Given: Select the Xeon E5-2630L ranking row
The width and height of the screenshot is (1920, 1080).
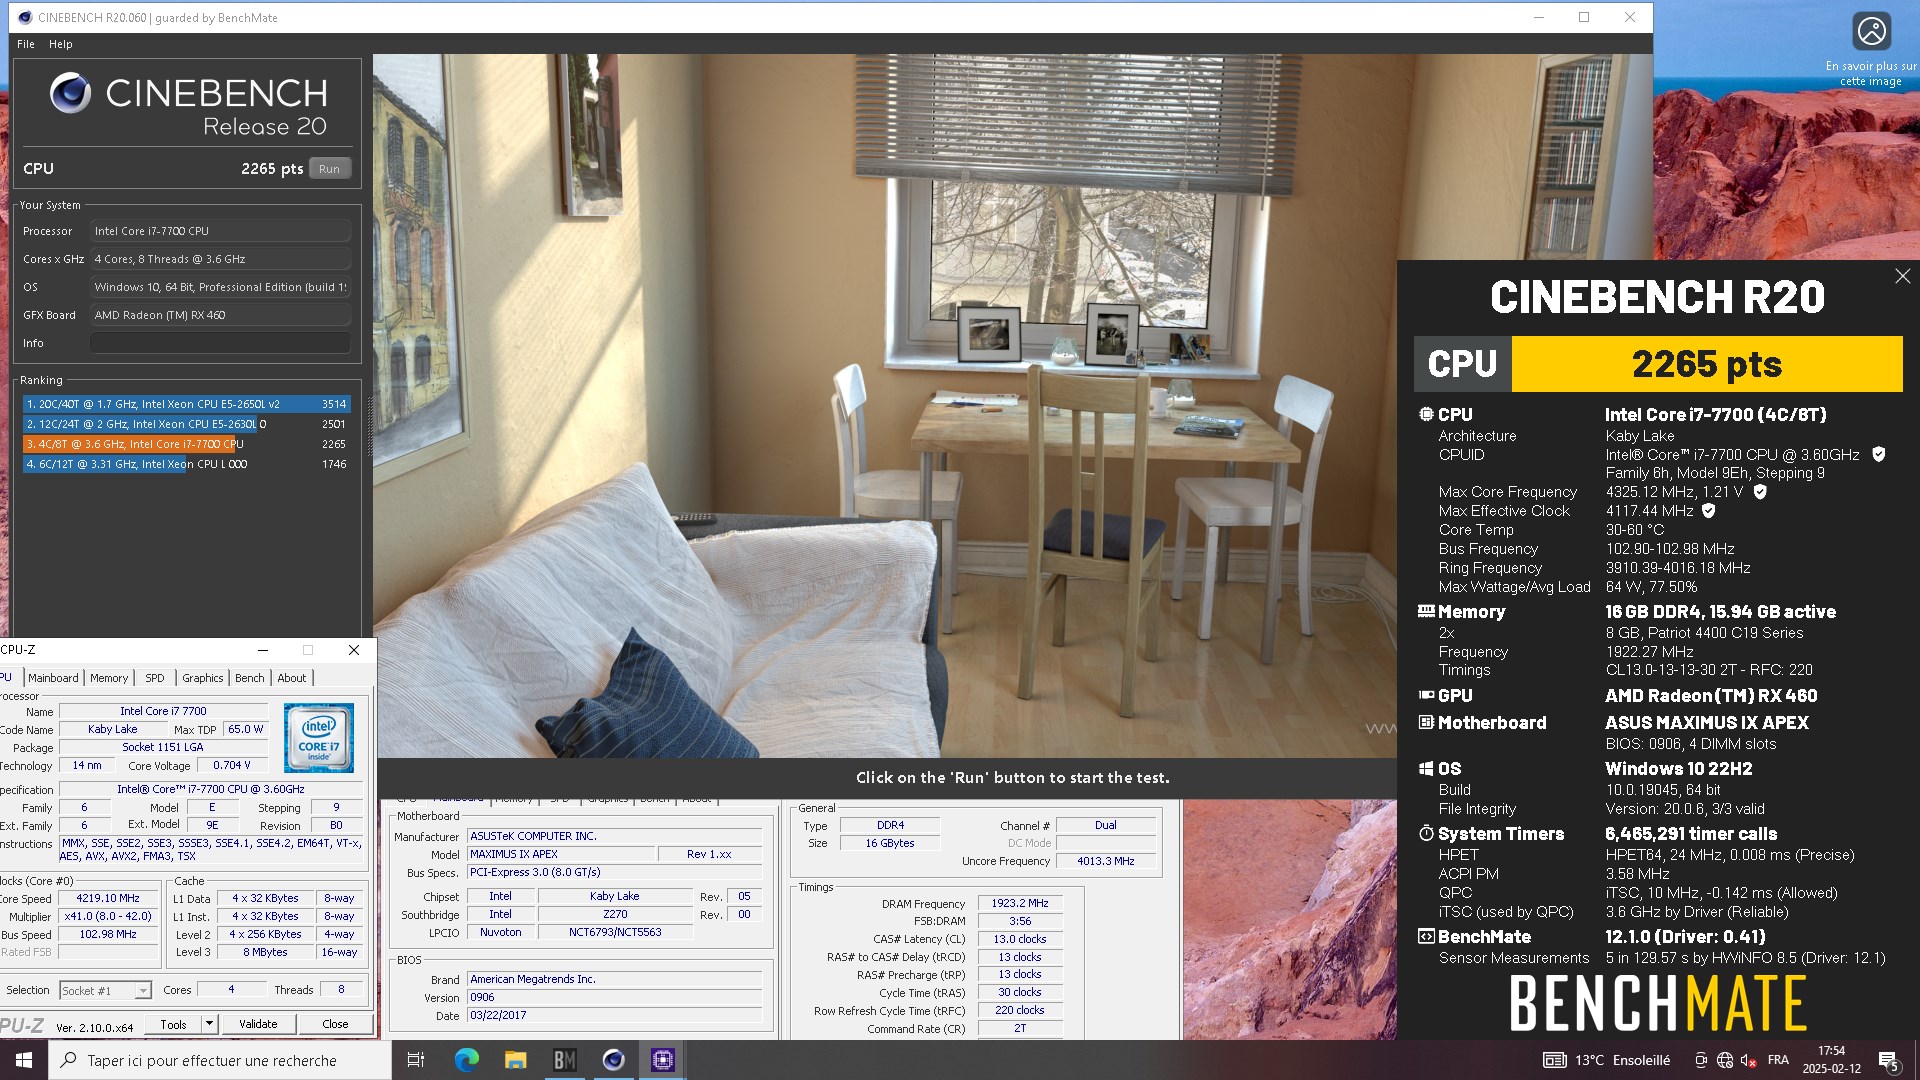Looking at the screenshot, I should click(186, 424).
